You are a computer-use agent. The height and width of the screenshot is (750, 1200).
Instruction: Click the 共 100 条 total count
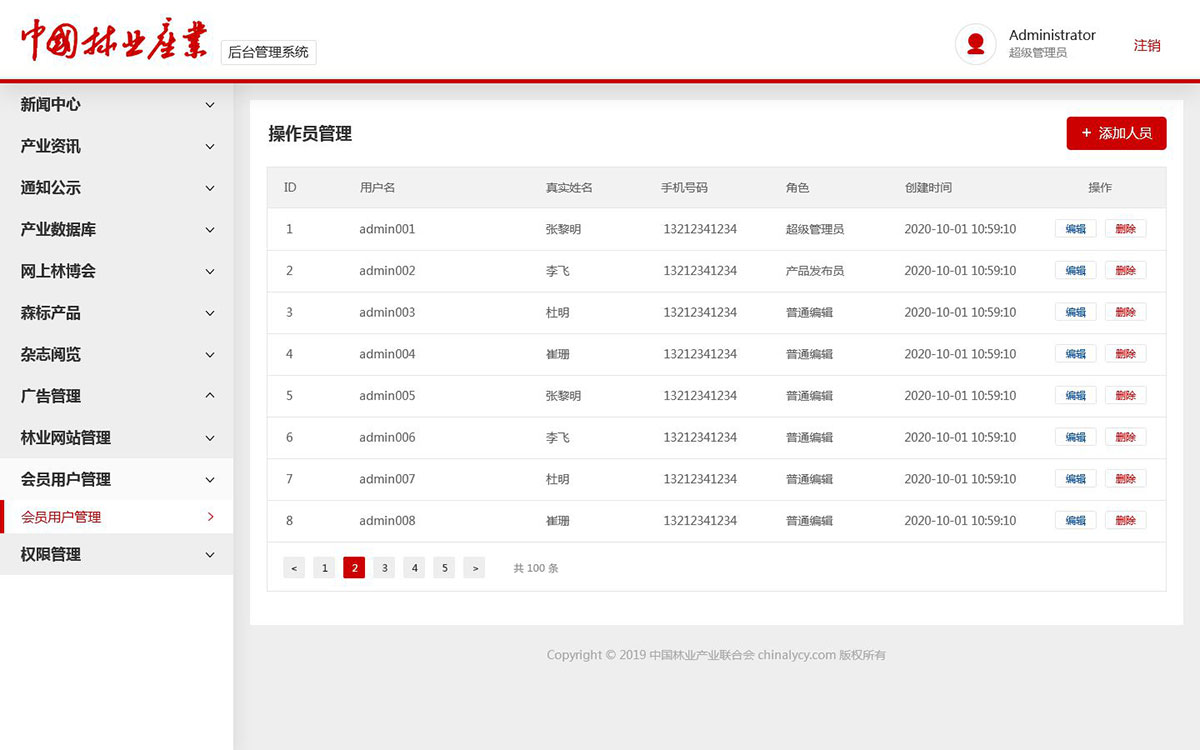coord(536,568)
